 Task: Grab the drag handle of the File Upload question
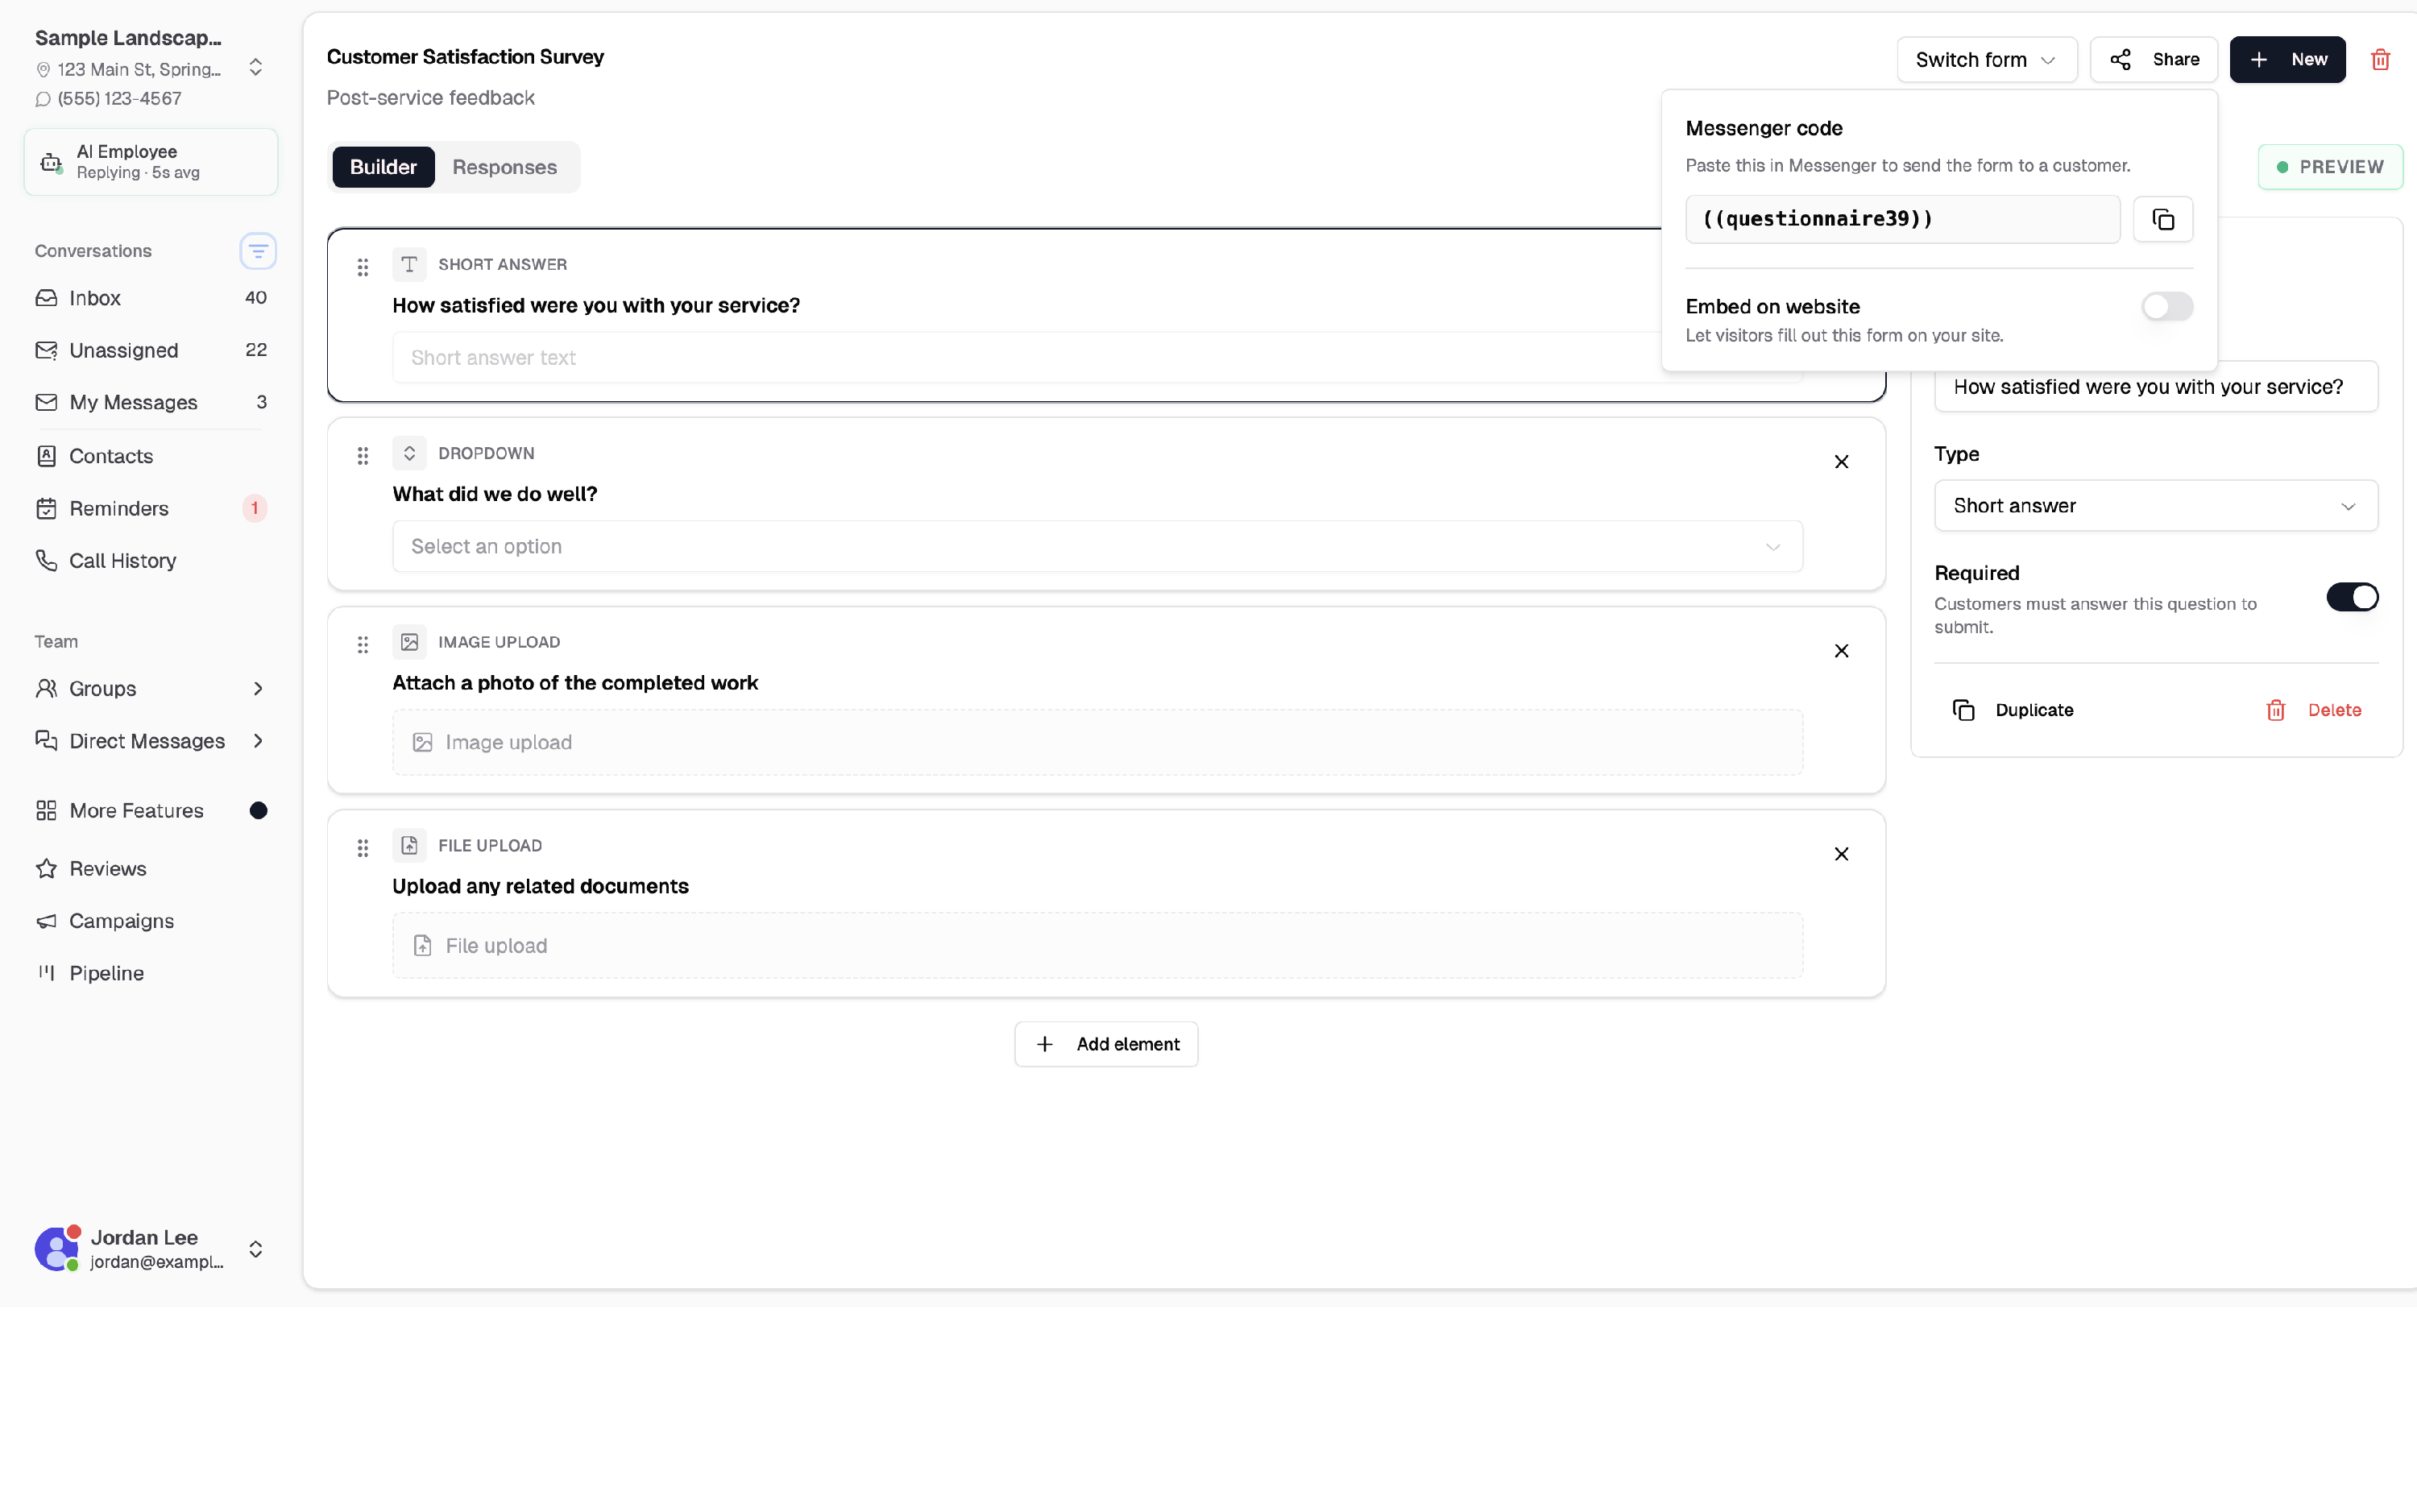(363, 848)
